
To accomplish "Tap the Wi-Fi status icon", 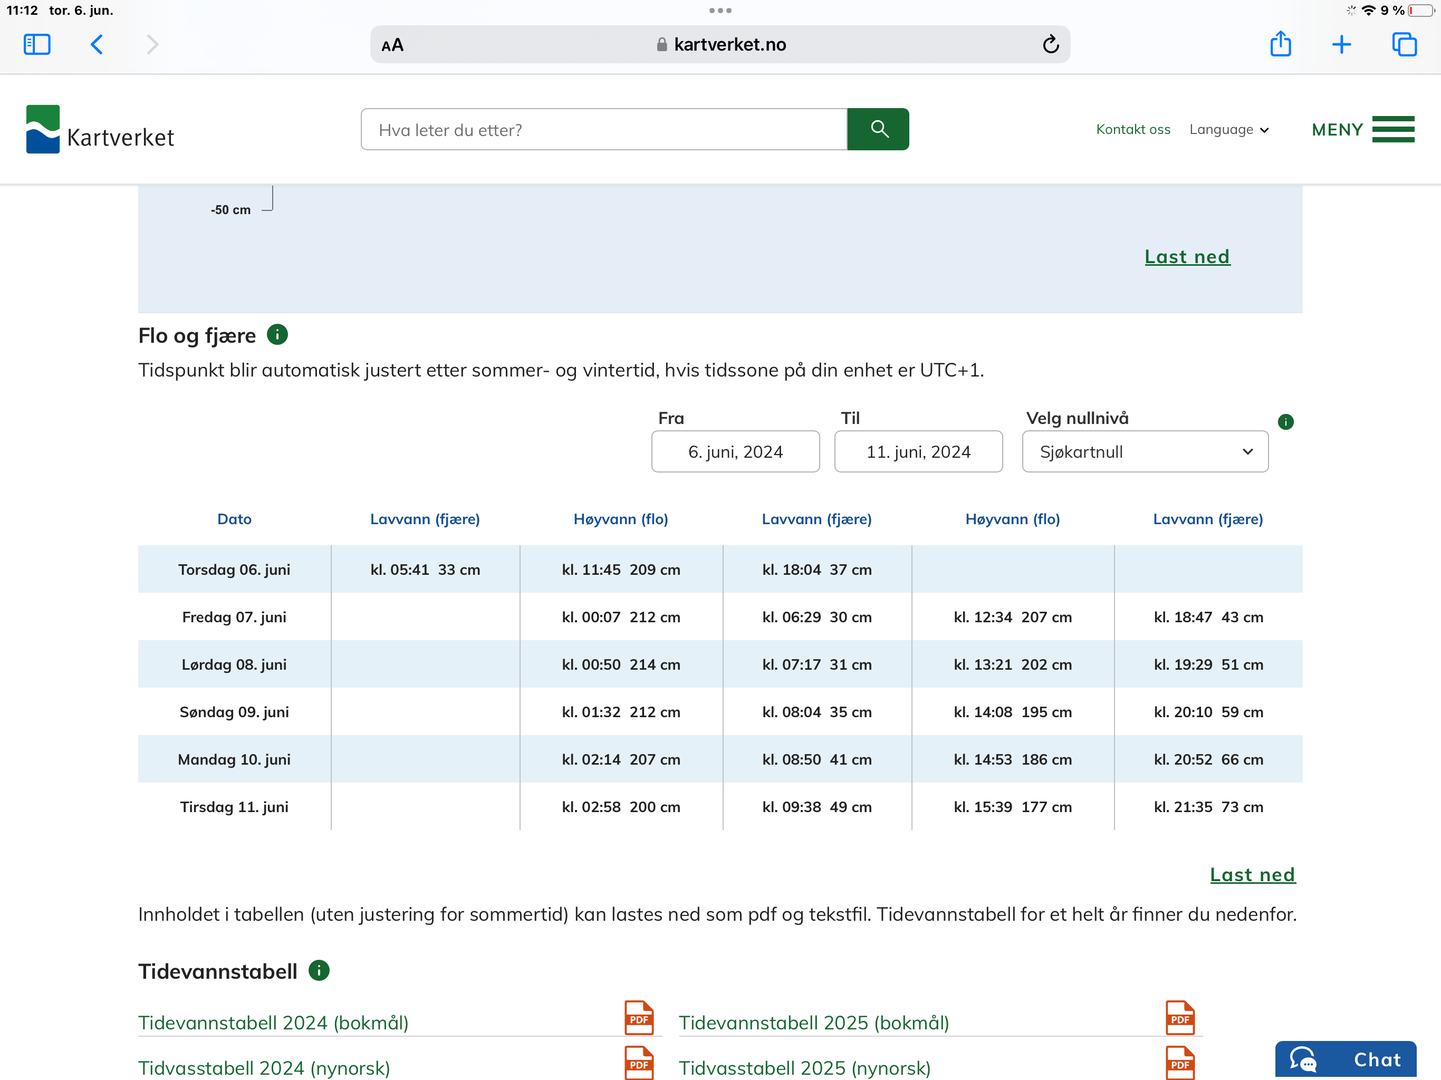I will click(1368, 10).
